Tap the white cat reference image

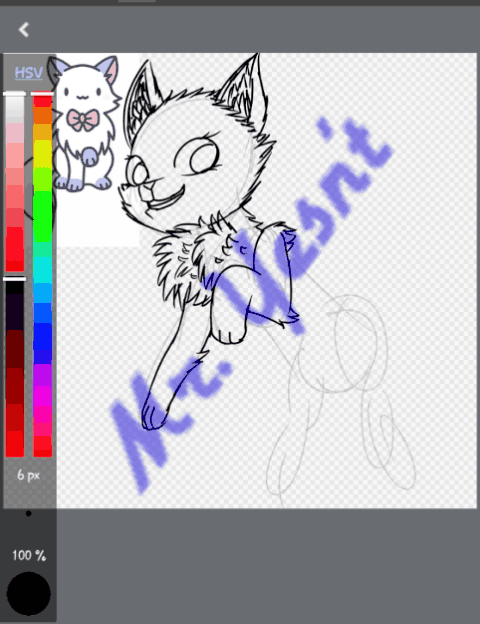pos(86,123)
